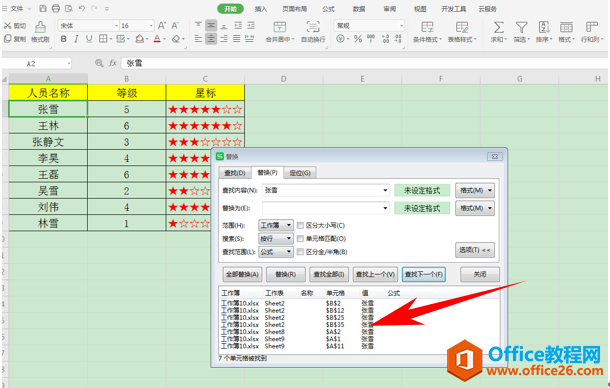The width and height of the screenshot is (610, 388).
Task: Switch to the 定位(G) dialog tab
Action: click(300, 173)
